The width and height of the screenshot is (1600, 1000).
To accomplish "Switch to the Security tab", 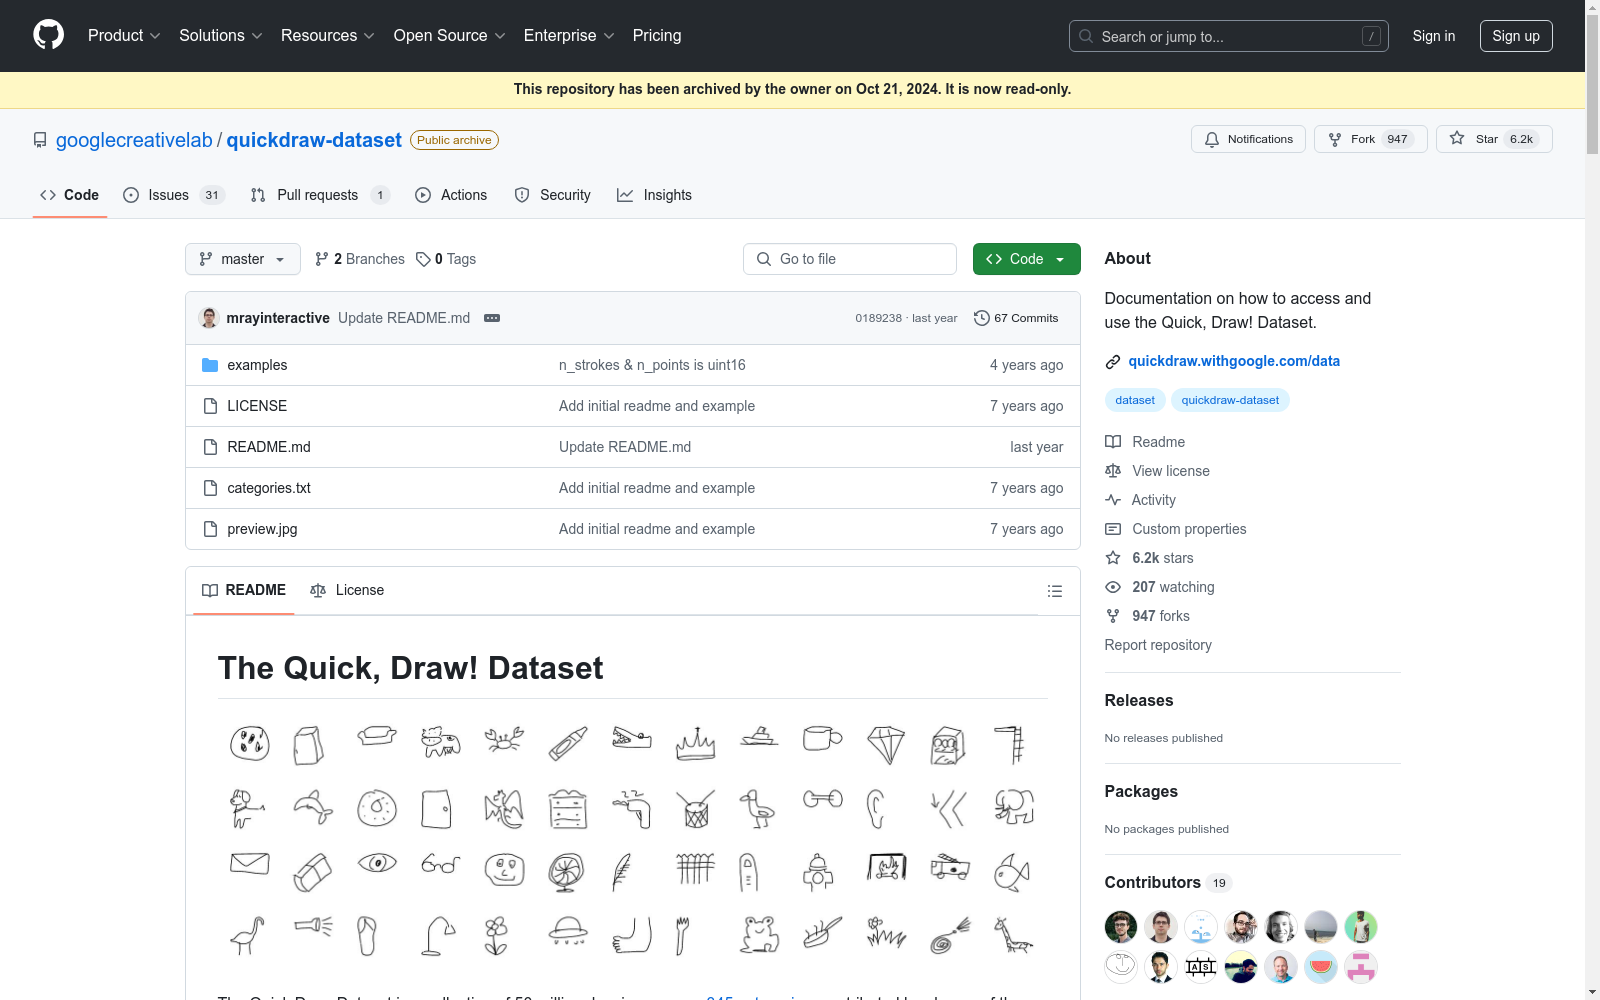I will tap(552, 195).
